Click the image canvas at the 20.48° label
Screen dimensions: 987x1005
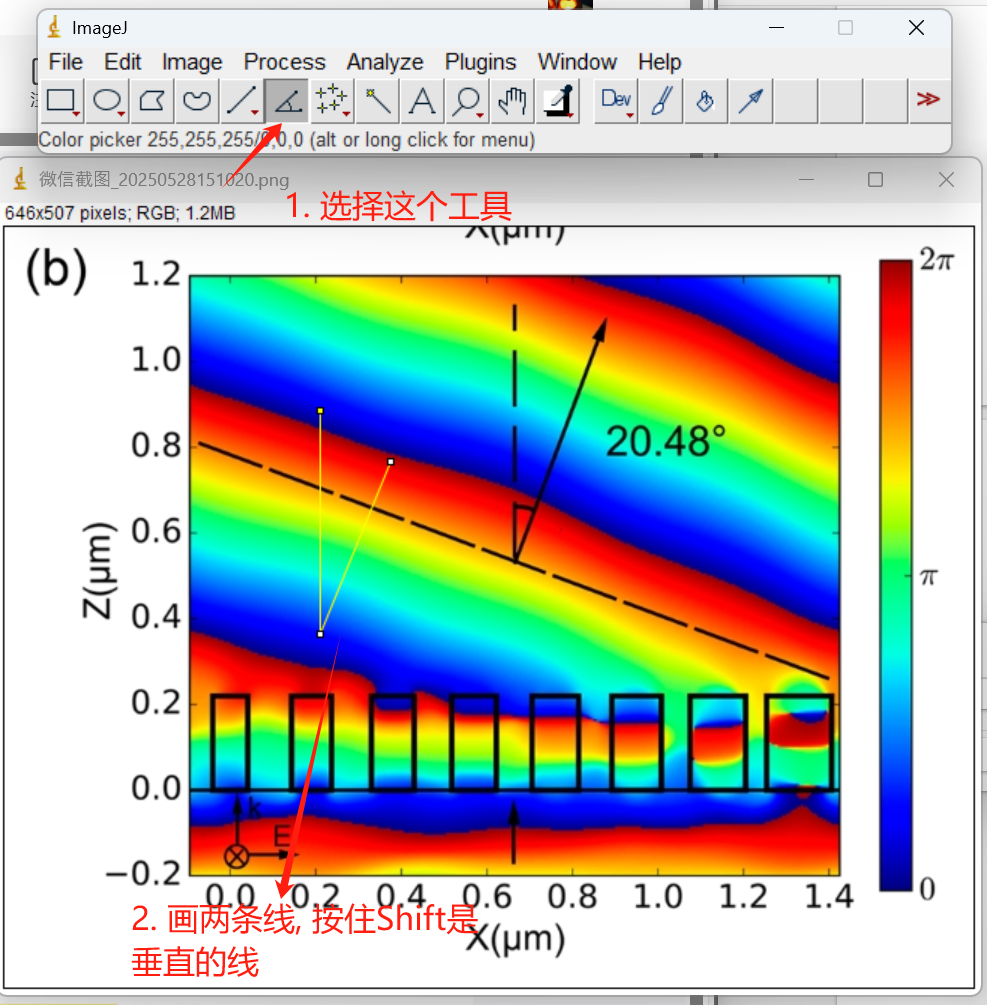[x=666, y=442]
